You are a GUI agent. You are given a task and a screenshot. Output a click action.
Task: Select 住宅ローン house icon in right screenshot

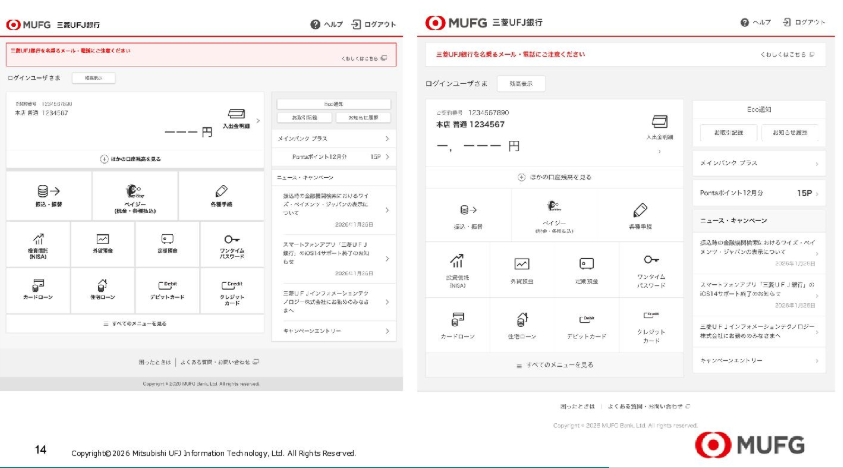521,320
